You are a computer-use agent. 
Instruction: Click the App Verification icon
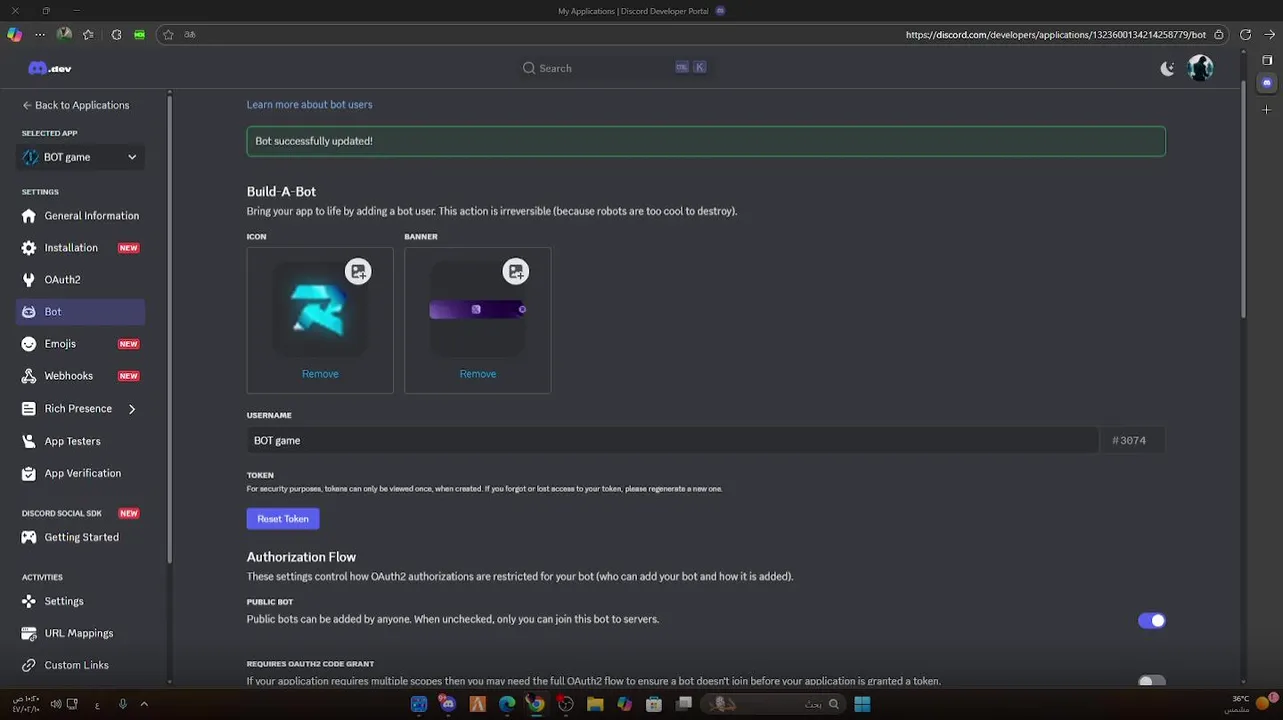pos(29,473)
